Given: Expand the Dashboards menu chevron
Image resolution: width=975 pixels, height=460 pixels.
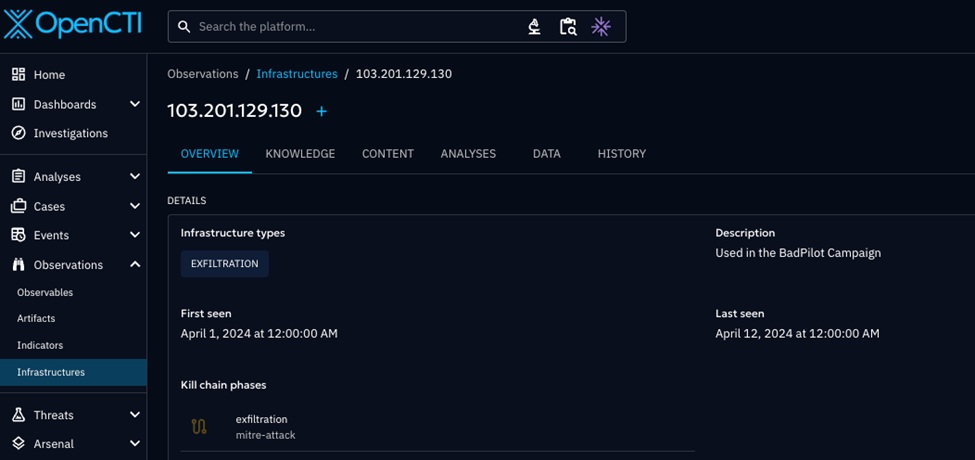Looking at the screenshot, I should pos(135,104).
